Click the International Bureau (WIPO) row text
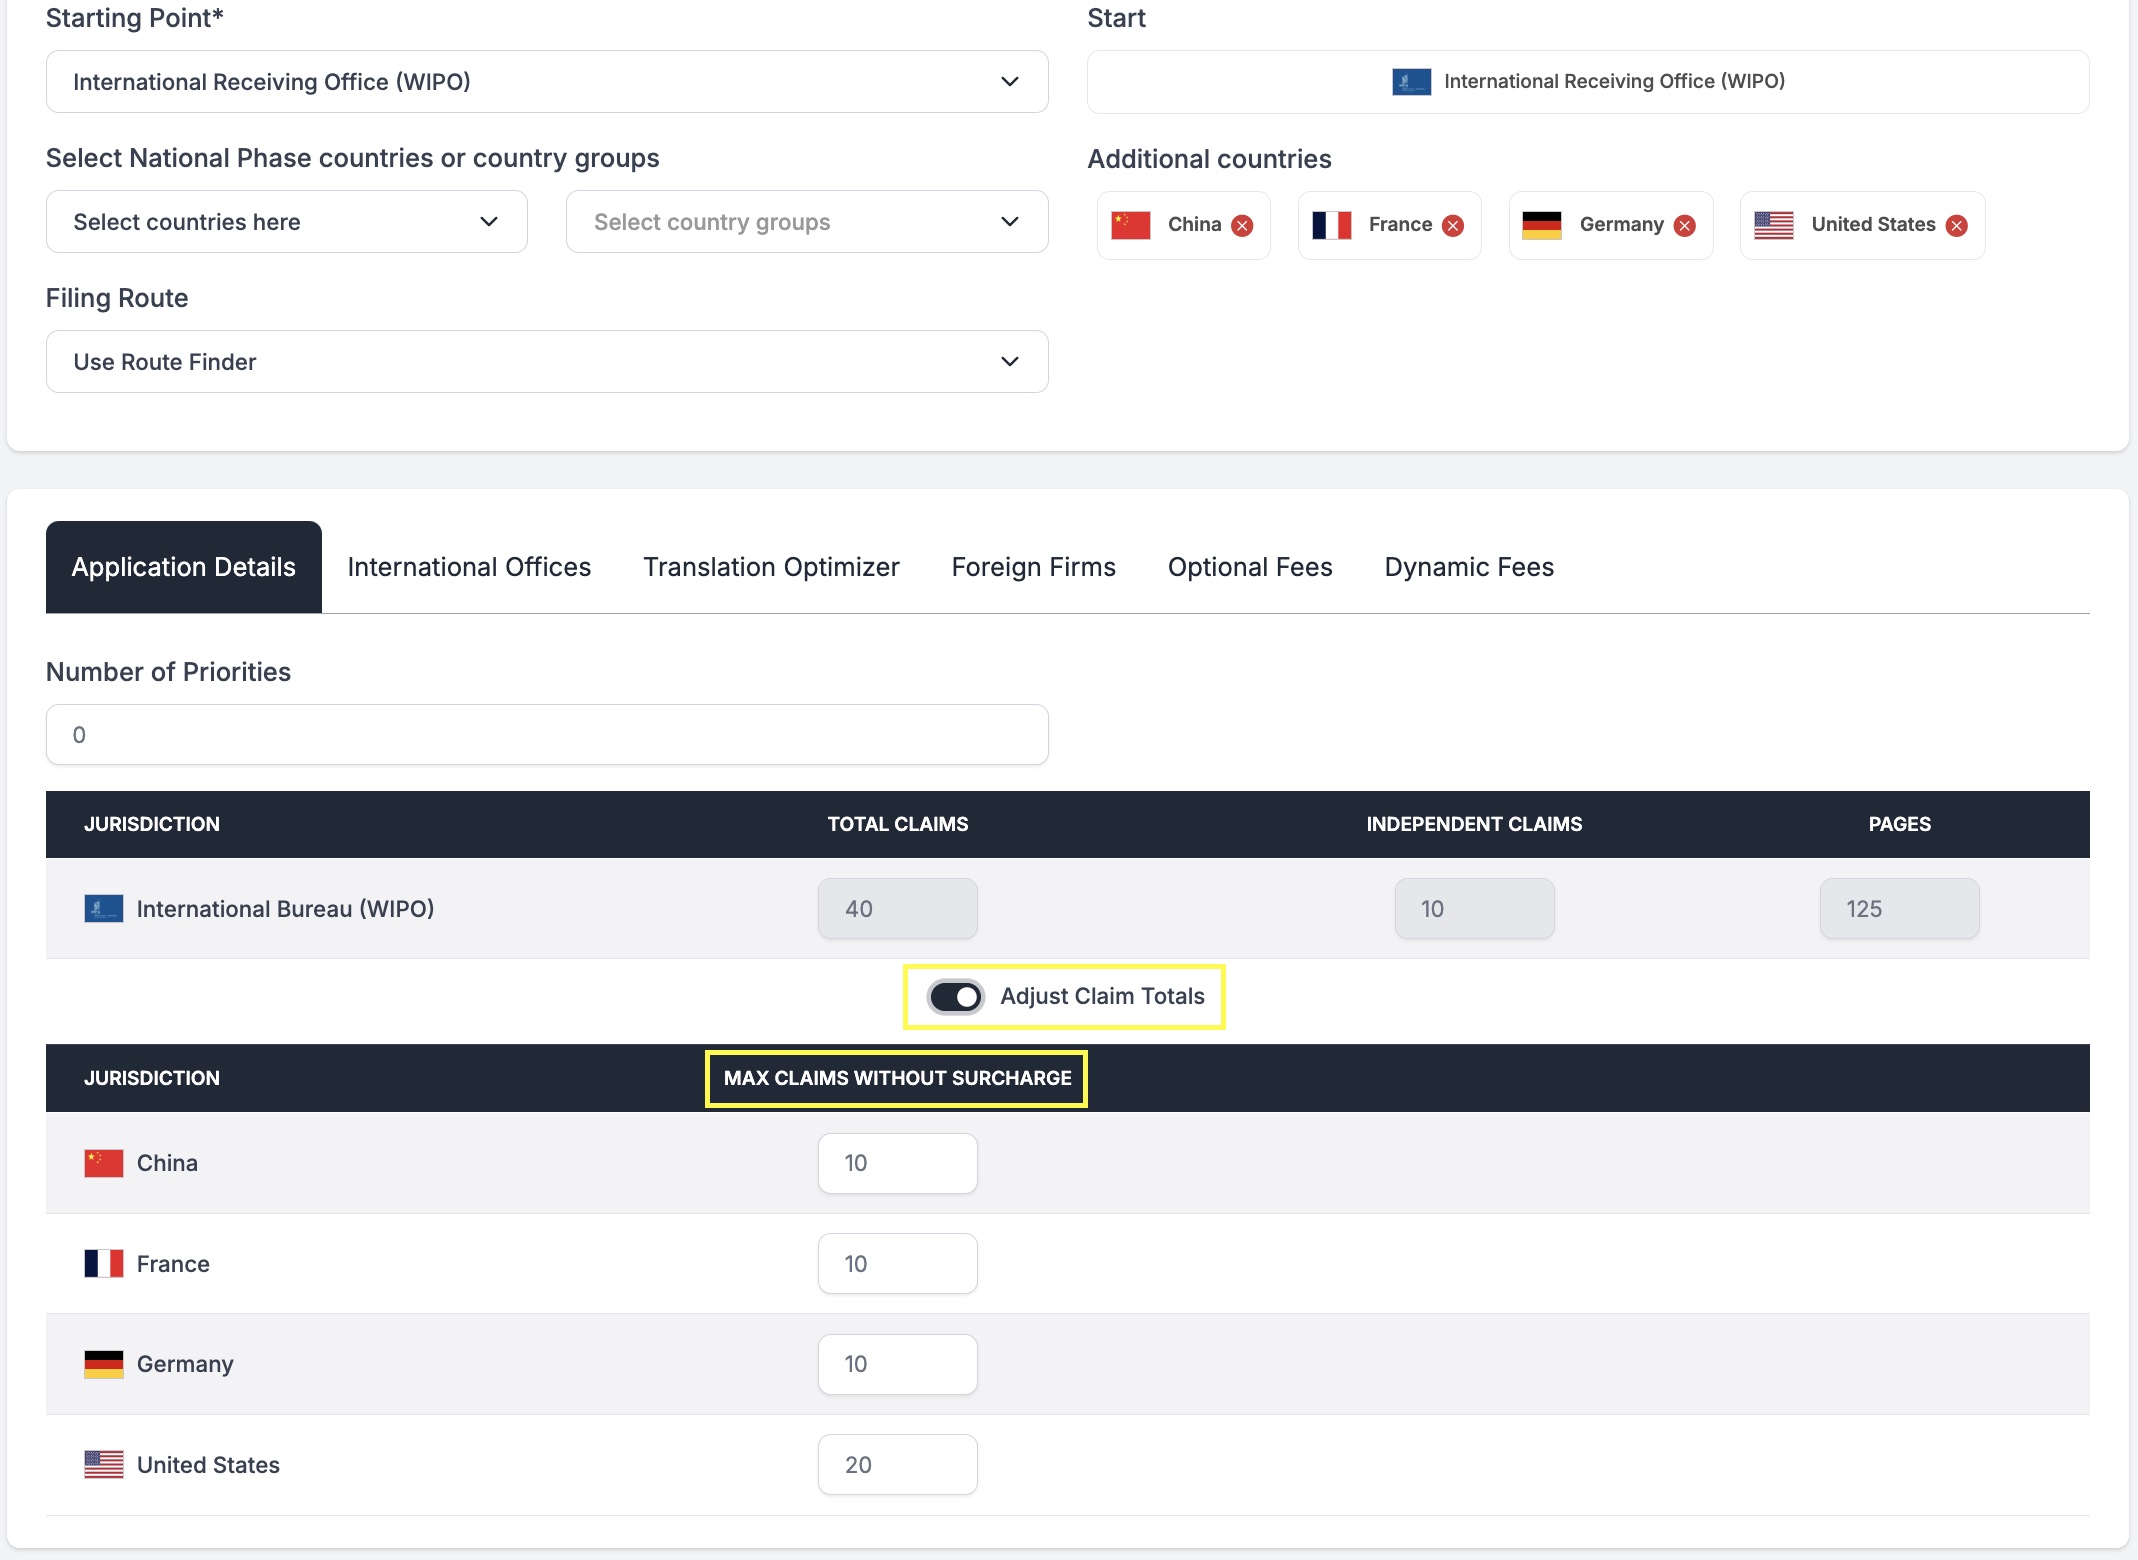Viewport: 2138px width, 1560px height. point(285,908)
